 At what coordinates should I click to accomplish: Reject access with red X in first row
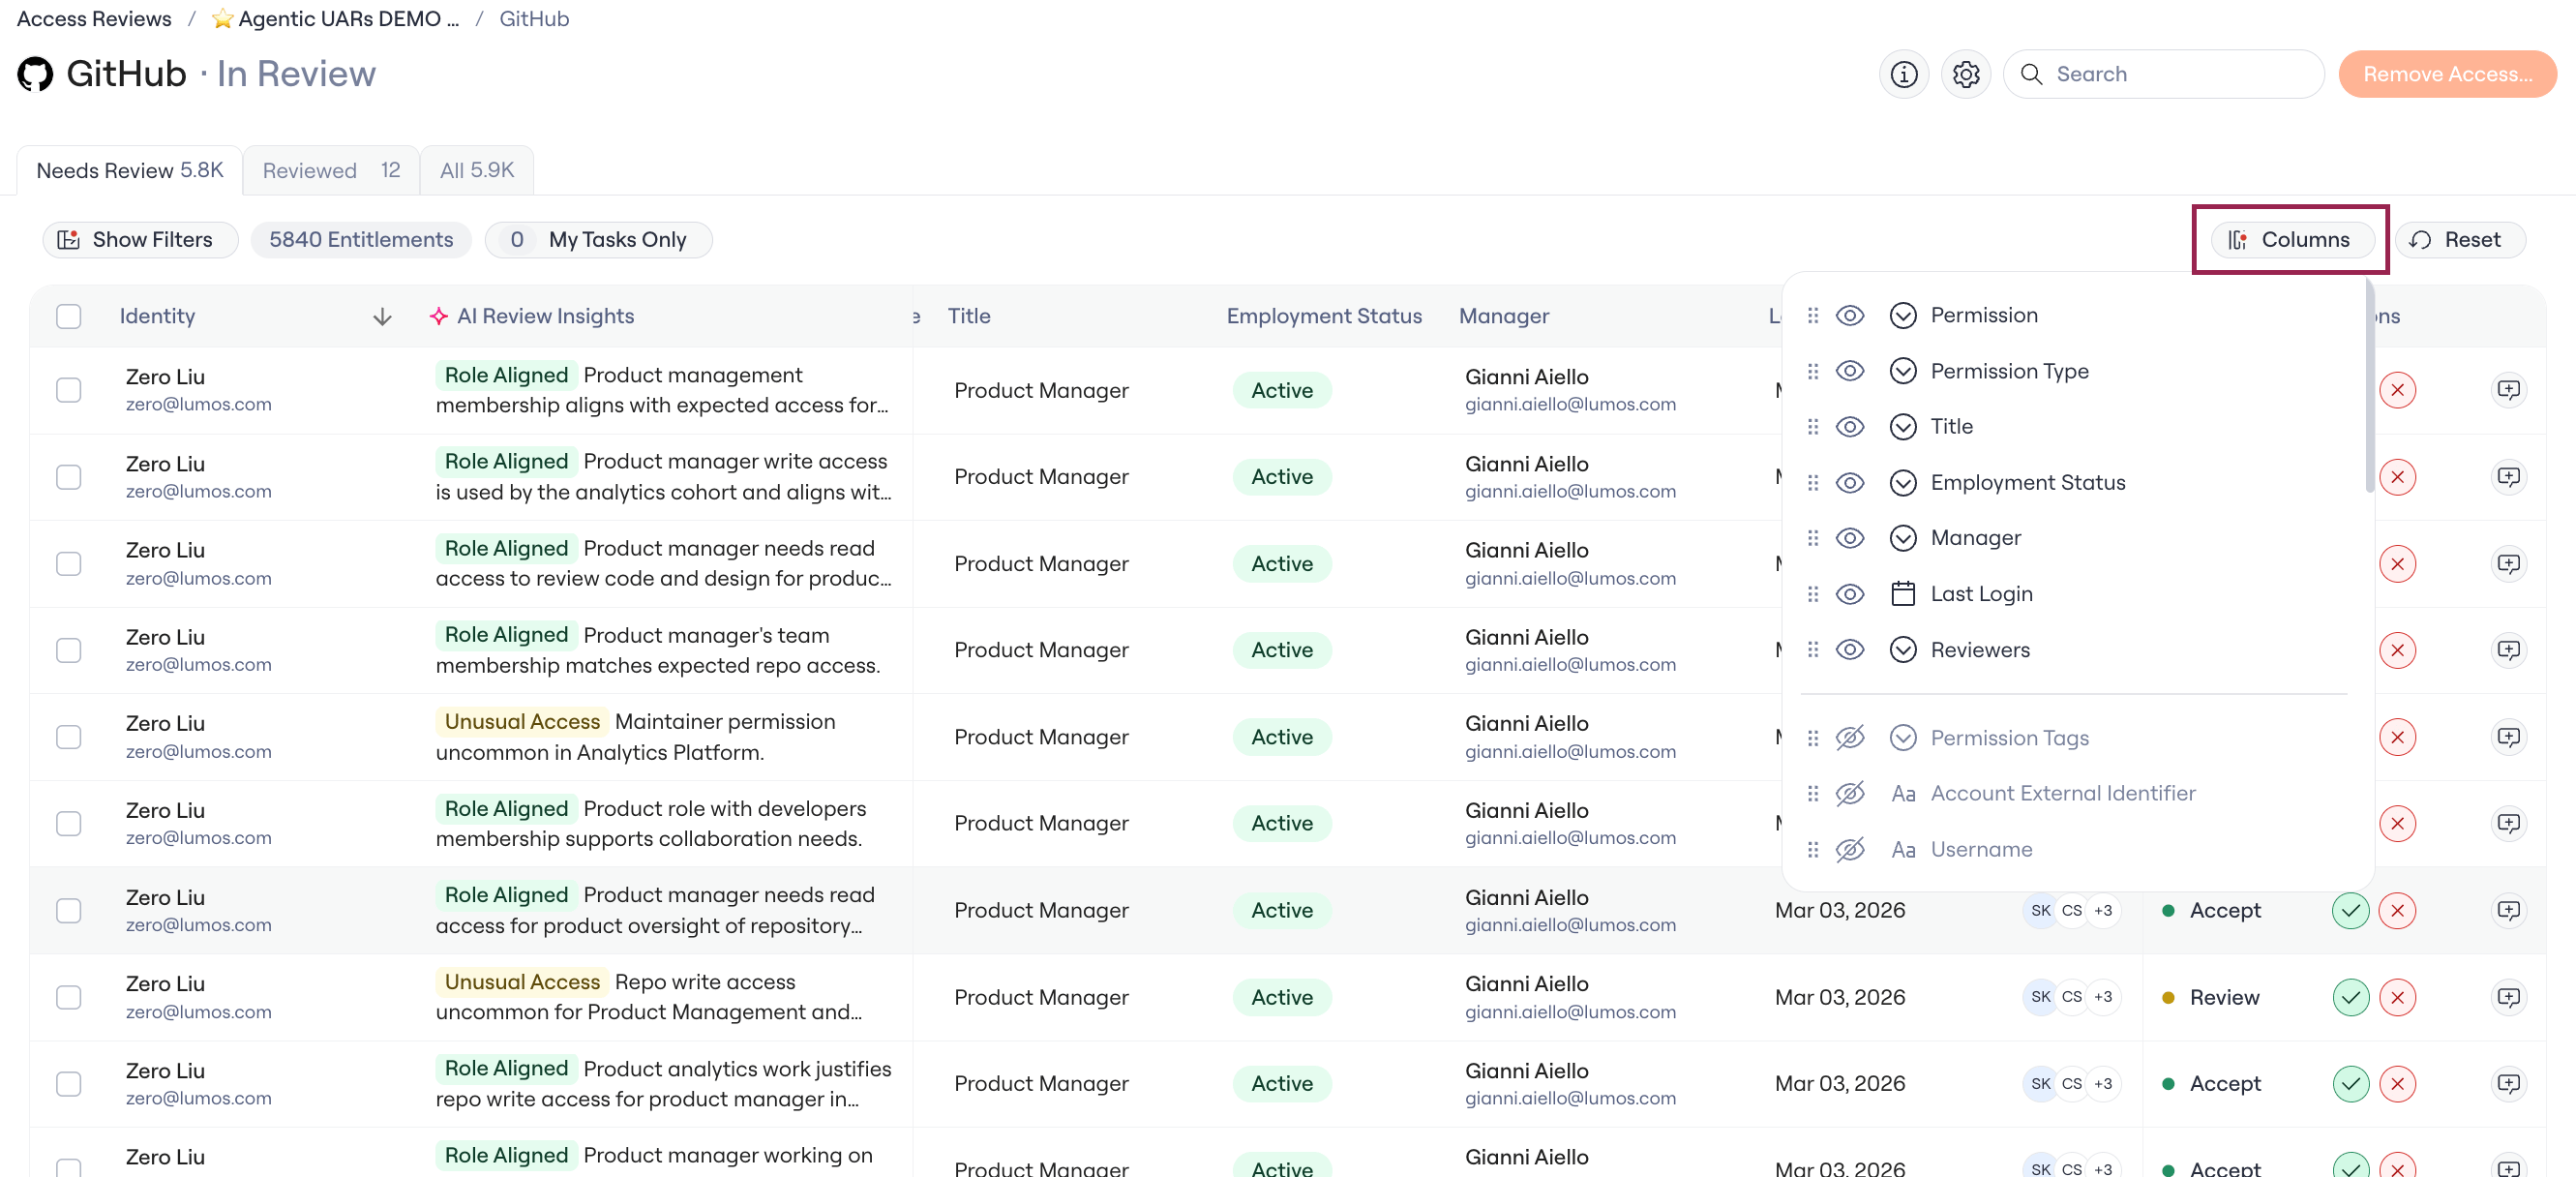2397,390
